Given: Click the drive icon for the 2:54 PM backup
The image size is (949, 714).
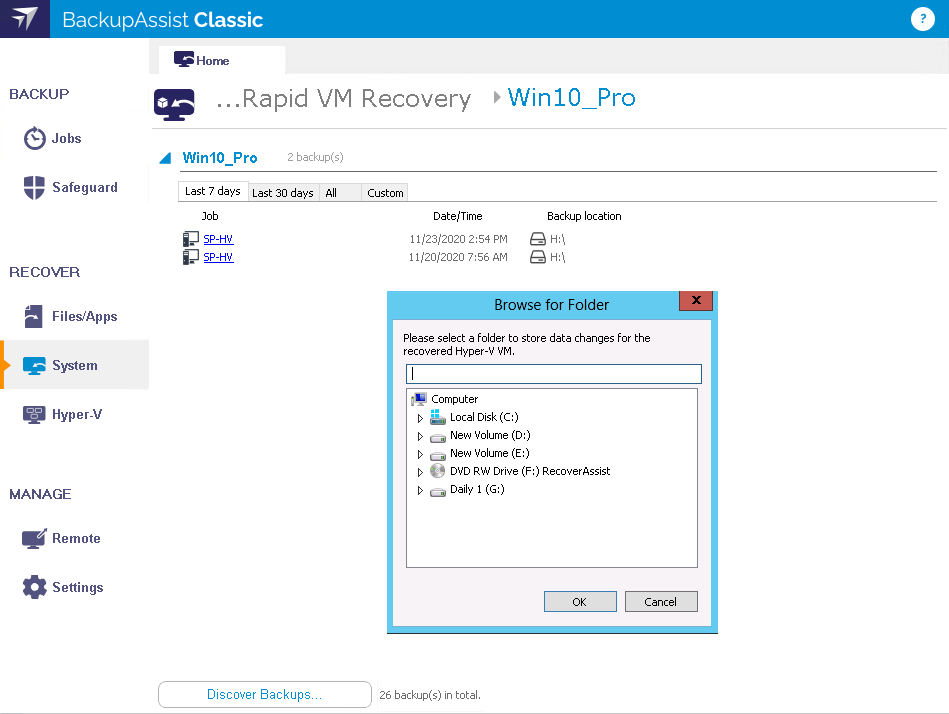Looking at the screenshot, I should 537,239.
